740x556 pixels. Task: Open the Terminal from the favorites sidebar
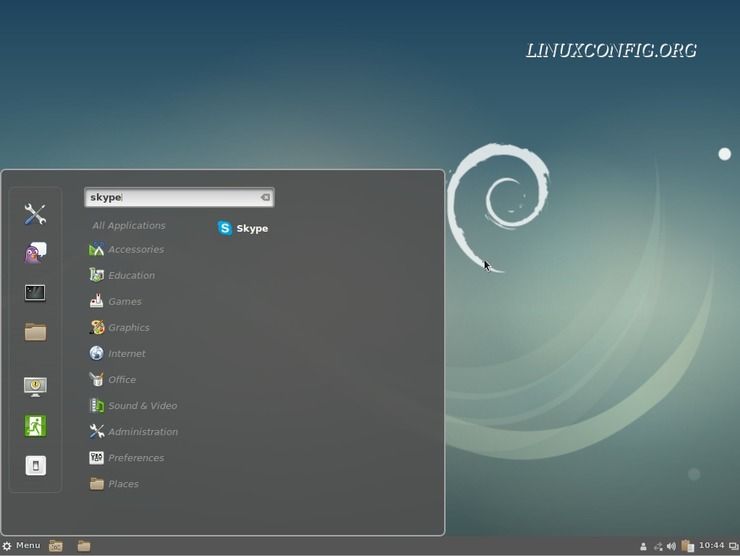pyautogui.click(x=35, y=293)
